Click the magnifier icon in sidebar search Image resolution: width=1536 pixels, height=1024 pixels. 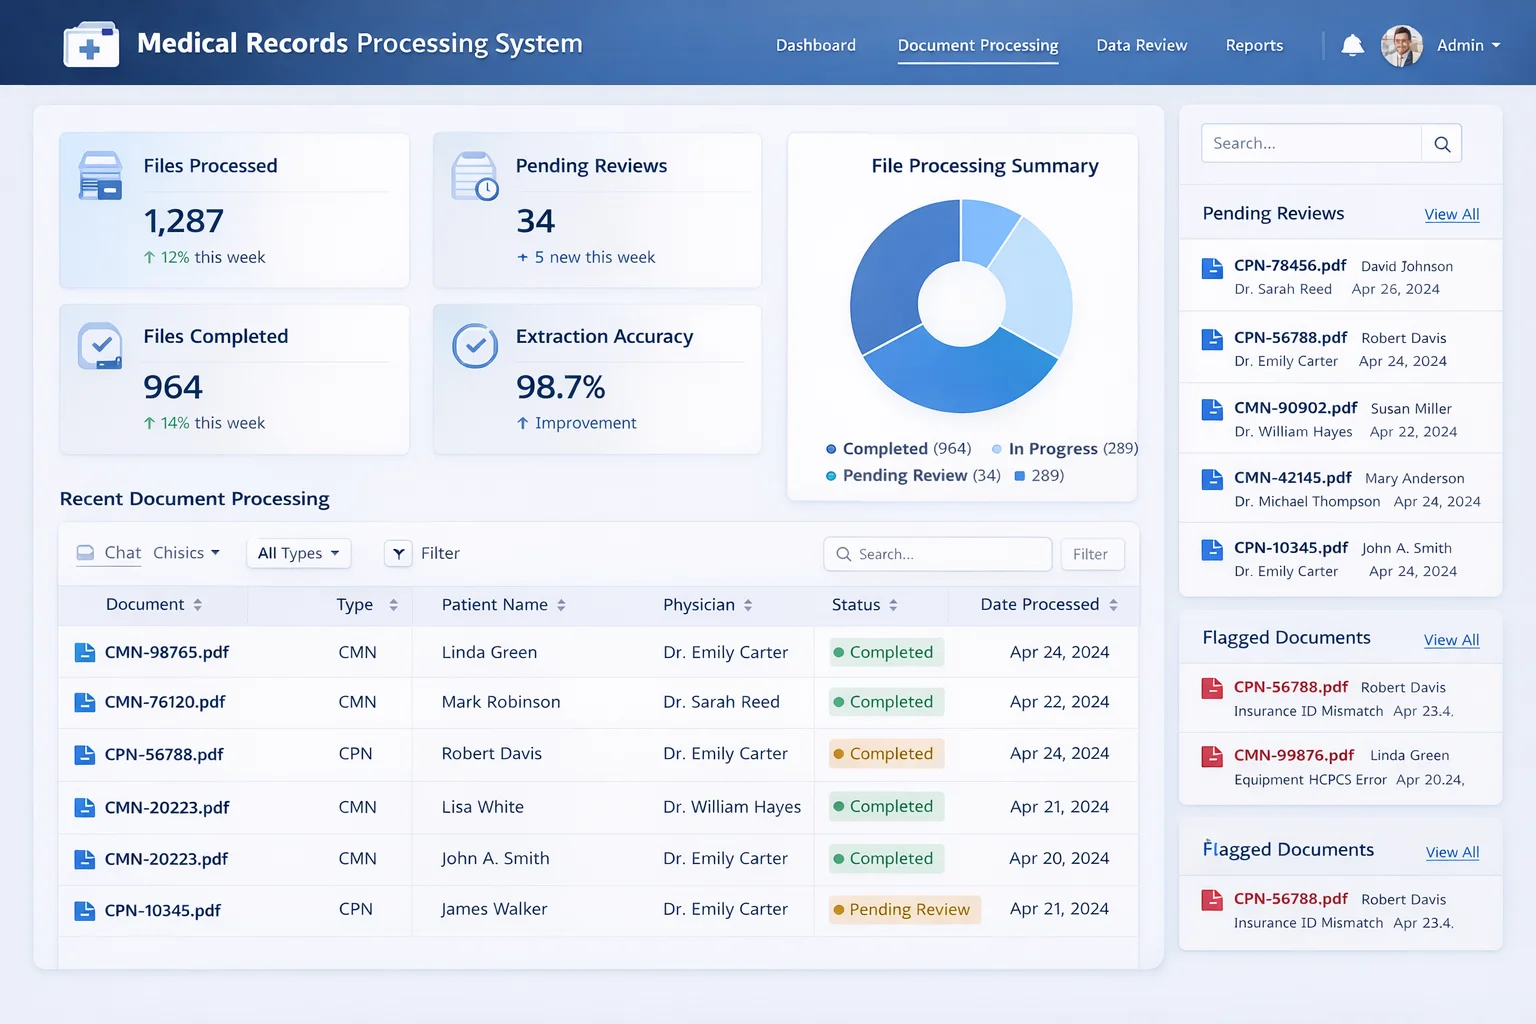click(x=1441, y=144)
